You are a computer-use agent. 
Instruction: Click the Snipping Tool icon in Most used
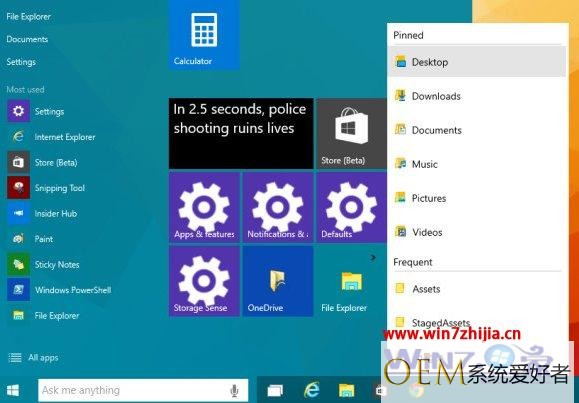pos(18,188)
